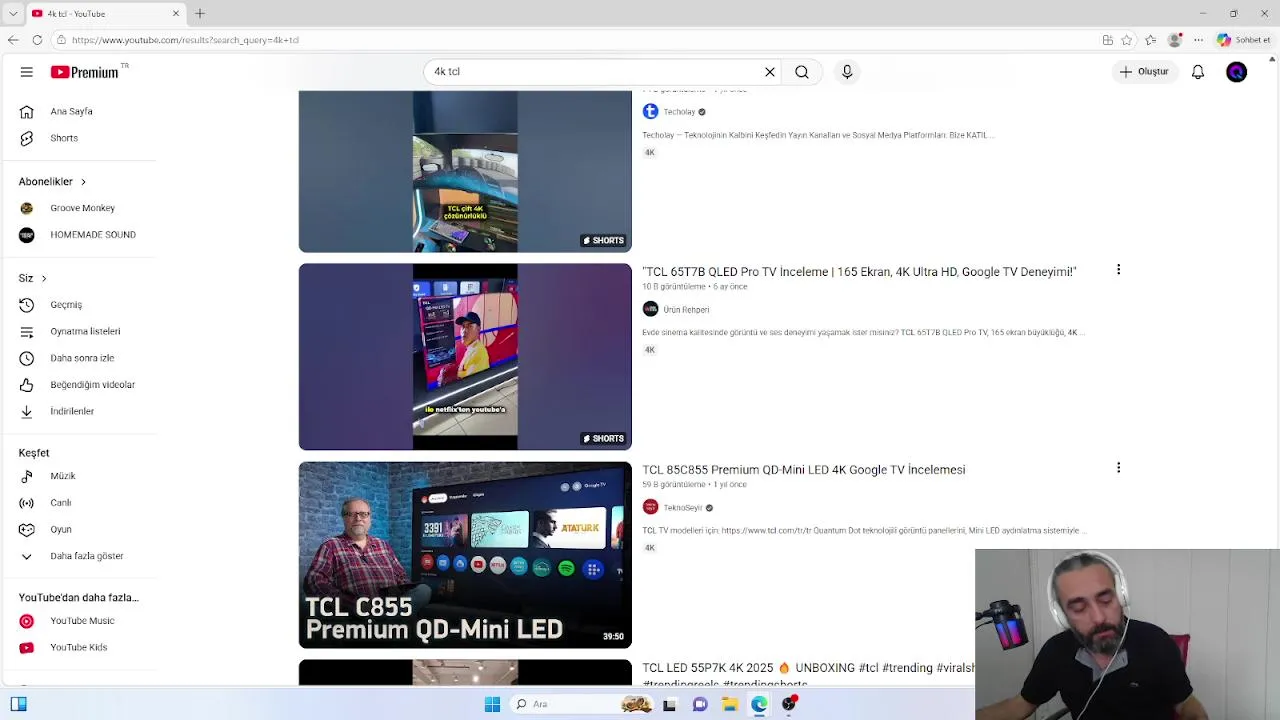This screenshot has height=720, width=1280.
Task: Open the YouTube hamburger guide menu
Action: tap(27, 72)
